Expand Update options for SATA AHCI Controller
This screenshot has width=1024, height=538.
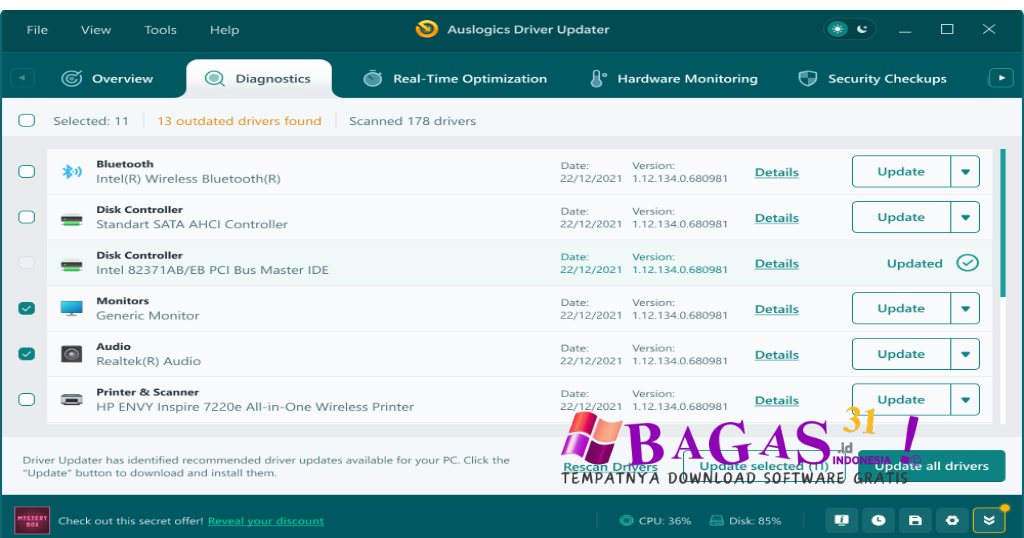click(x=965, y=217)
